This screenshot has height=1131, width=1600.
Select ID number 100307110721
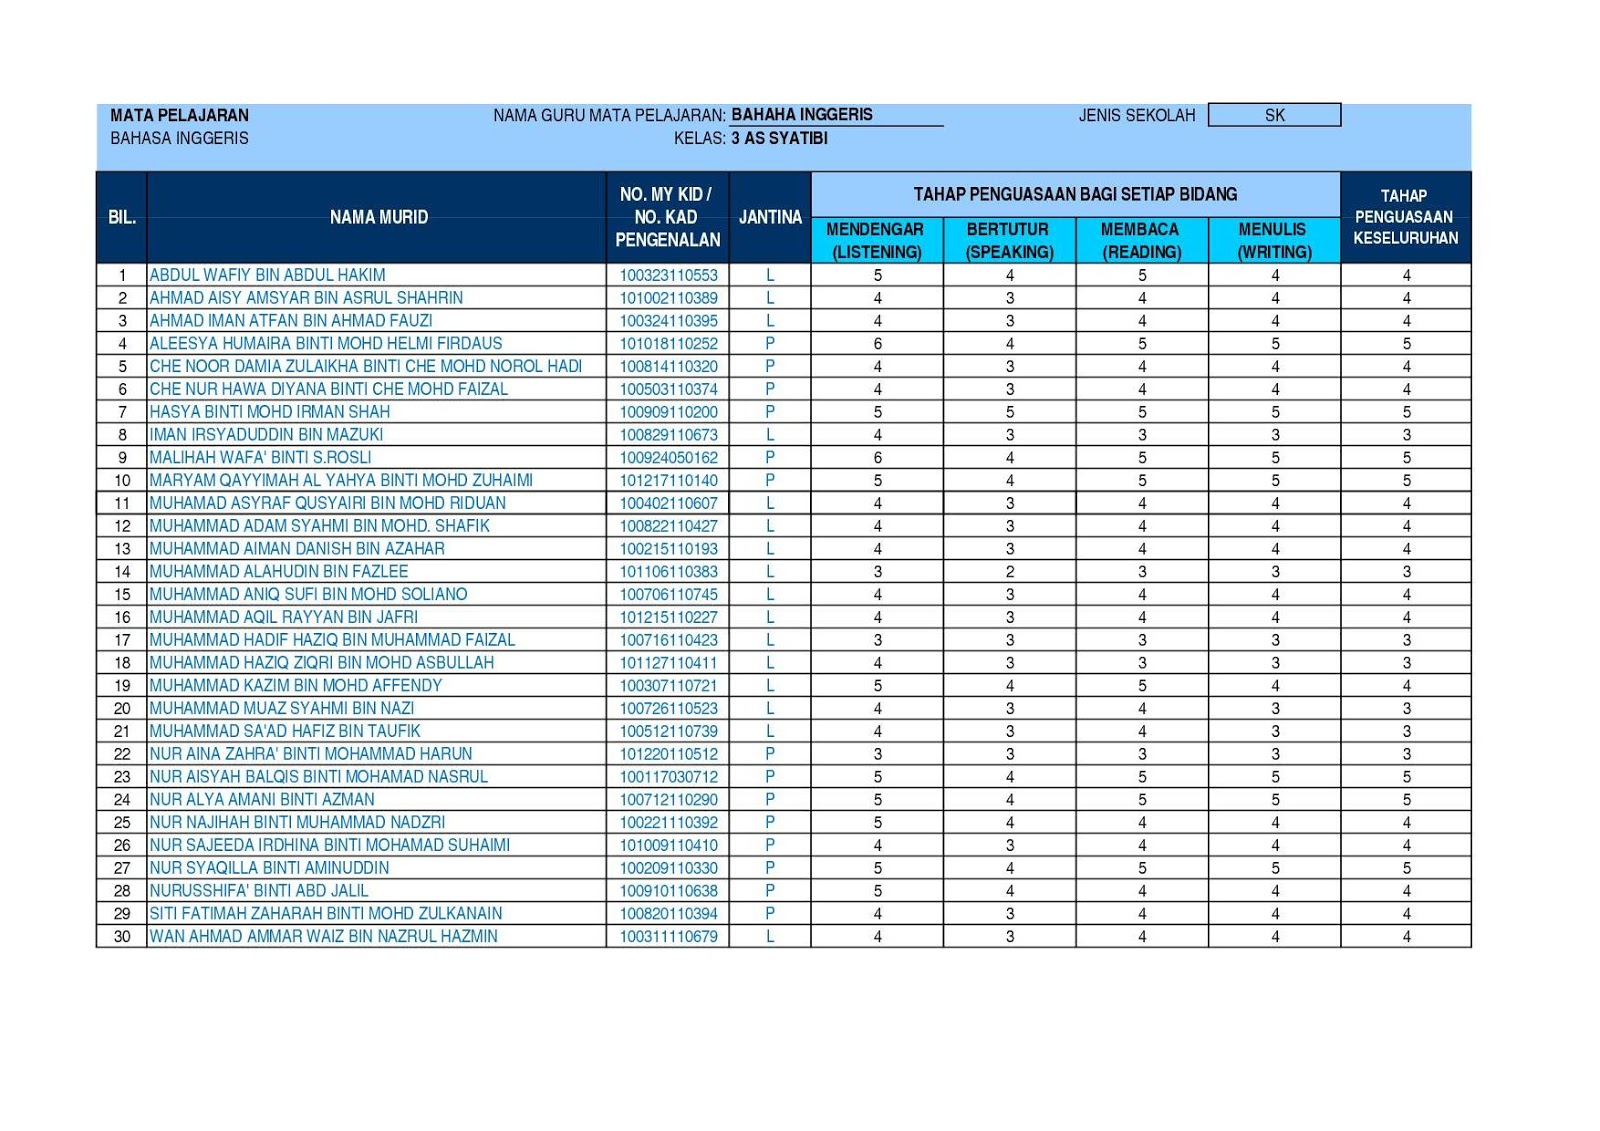[x=668, y=686]
